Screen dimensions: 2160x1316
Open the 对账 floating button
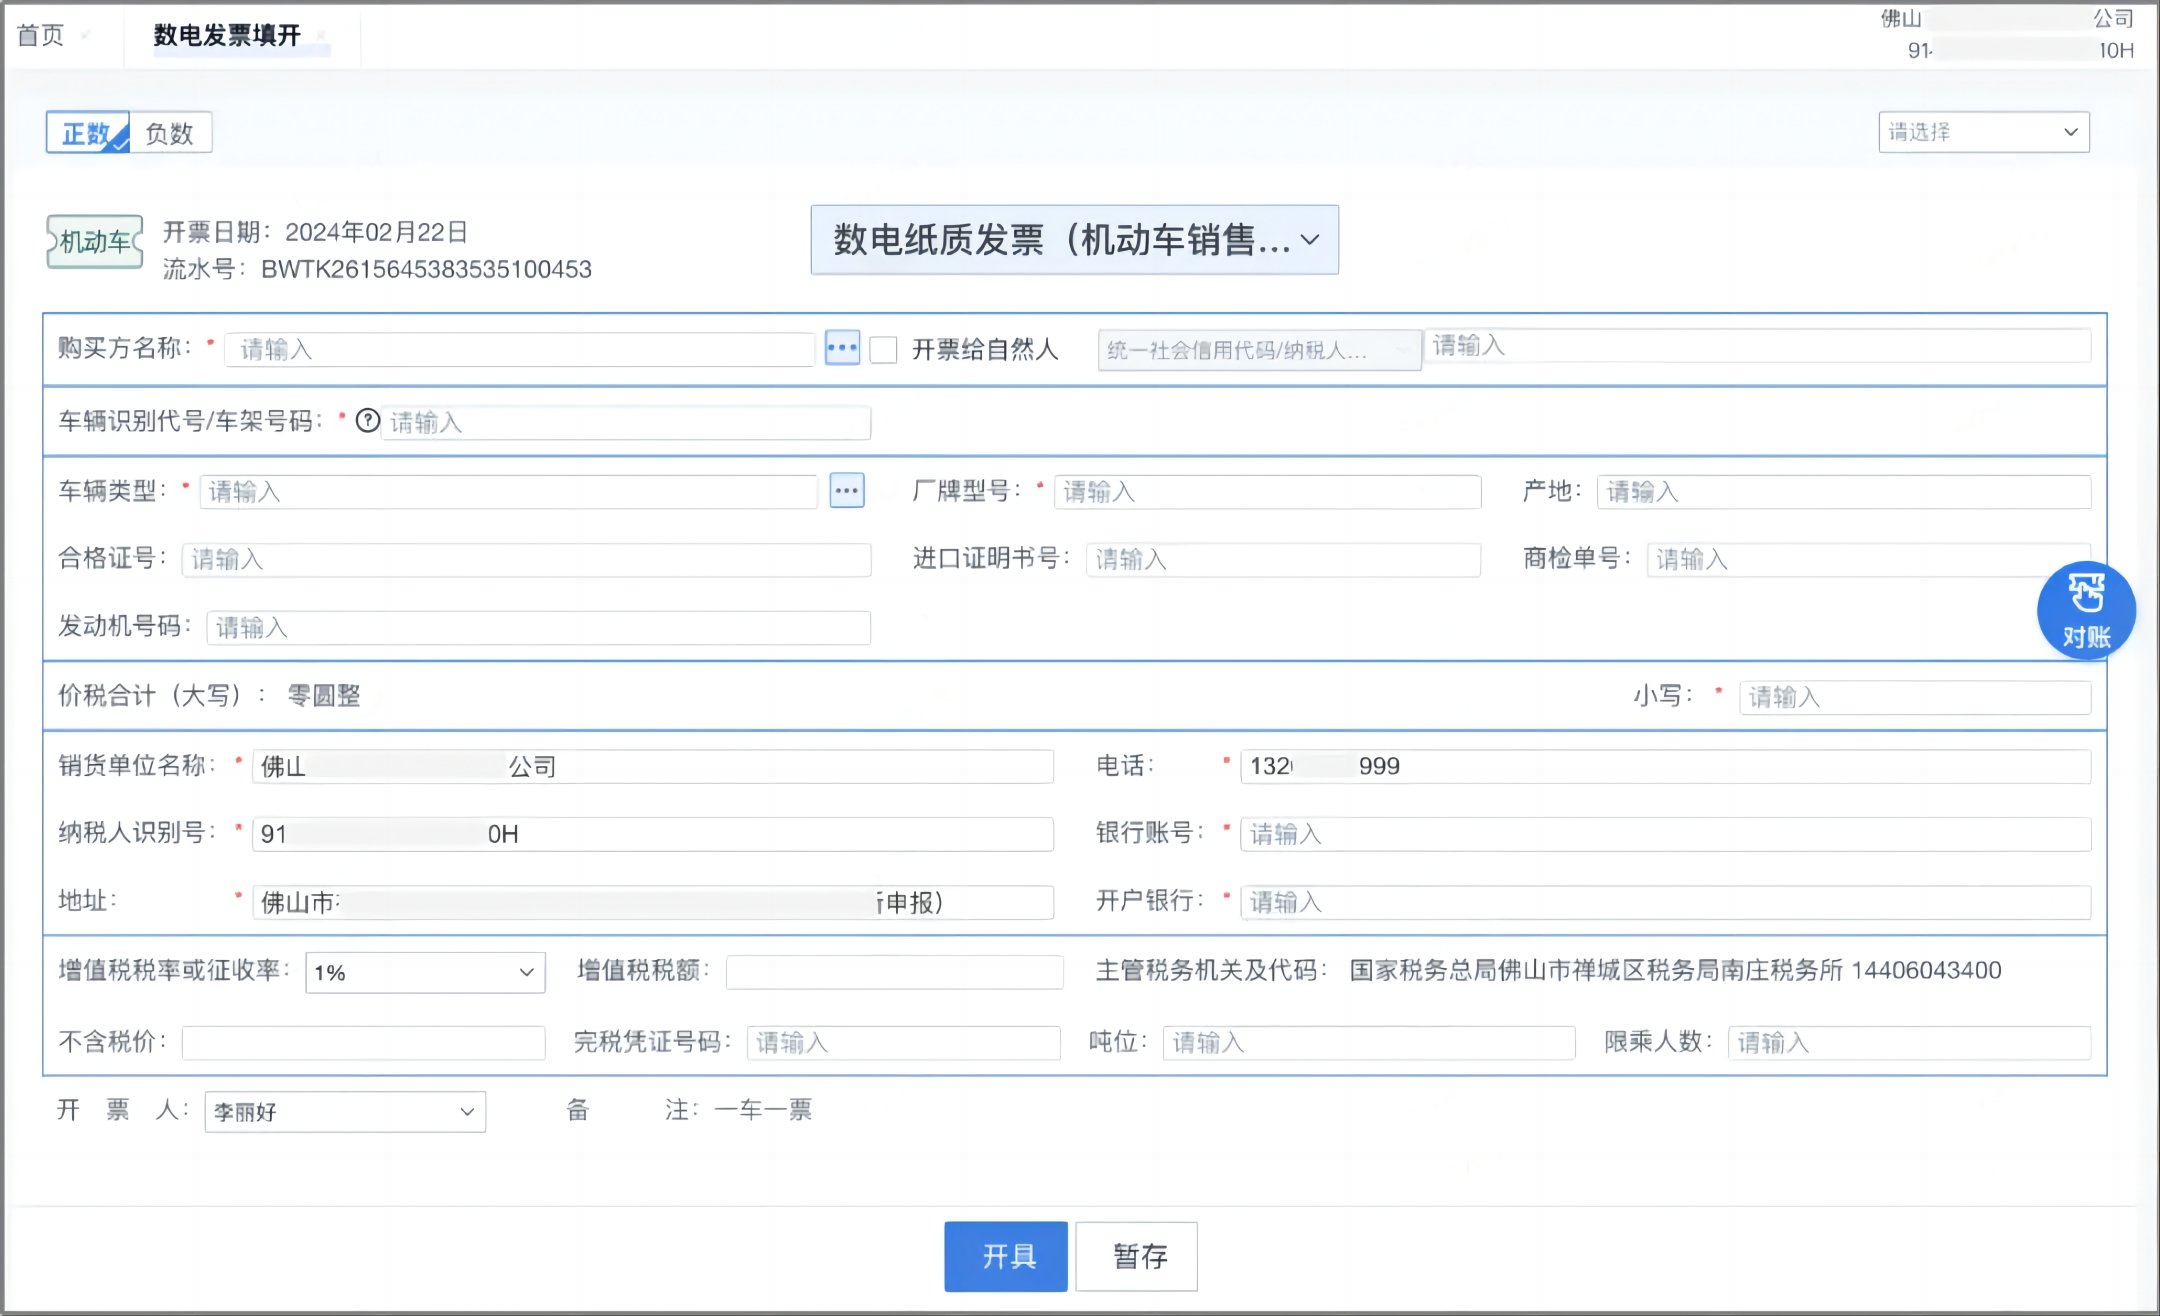click(2086, 610)
